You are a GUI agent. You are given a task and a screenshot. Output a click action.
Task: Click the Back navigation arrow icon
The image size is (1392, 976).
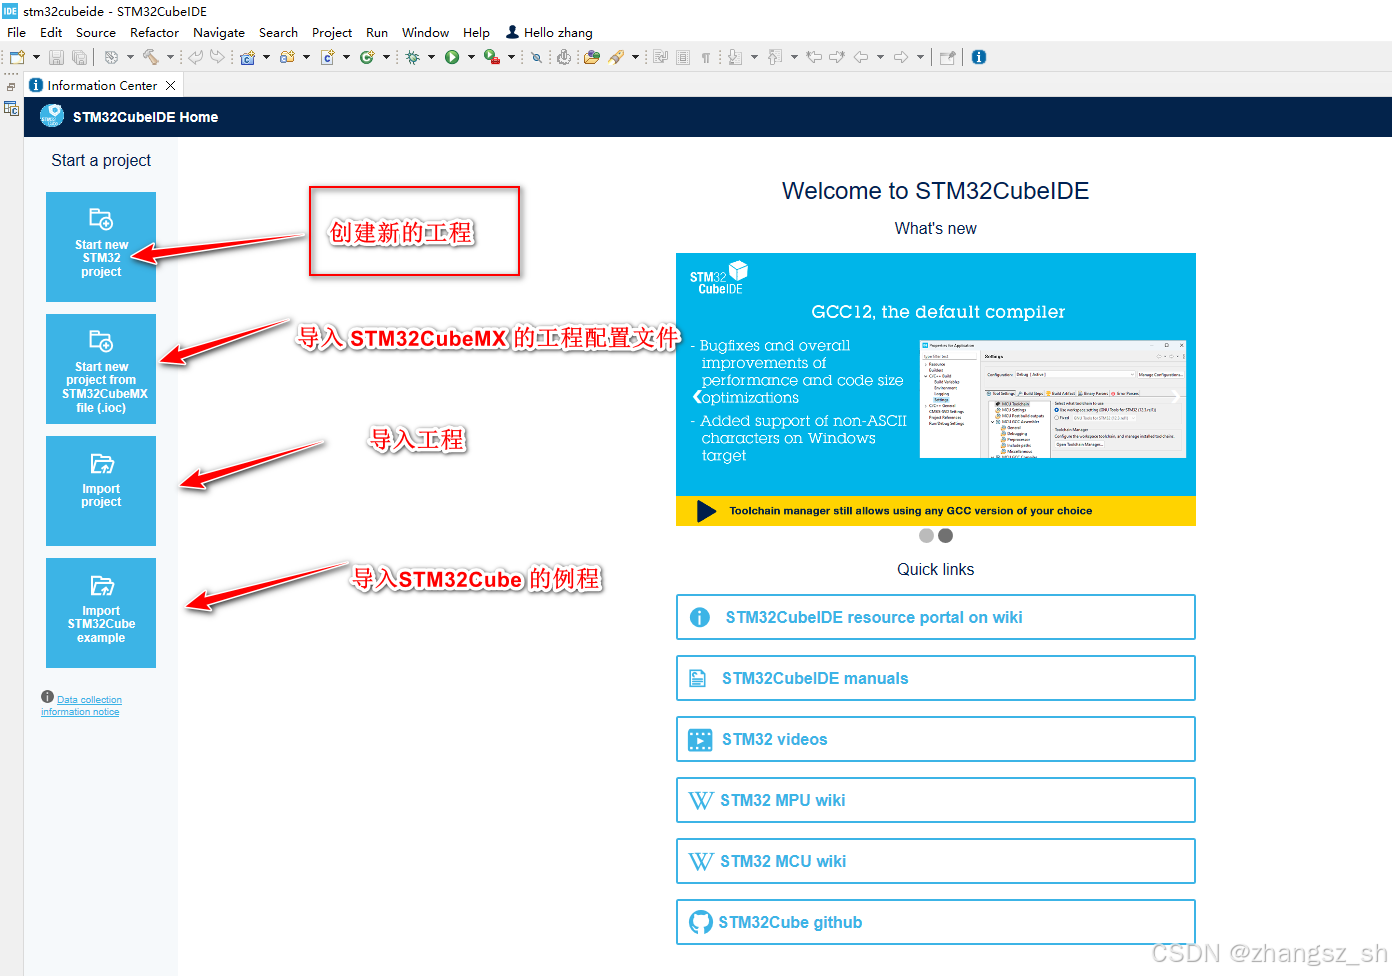(860, 57)
